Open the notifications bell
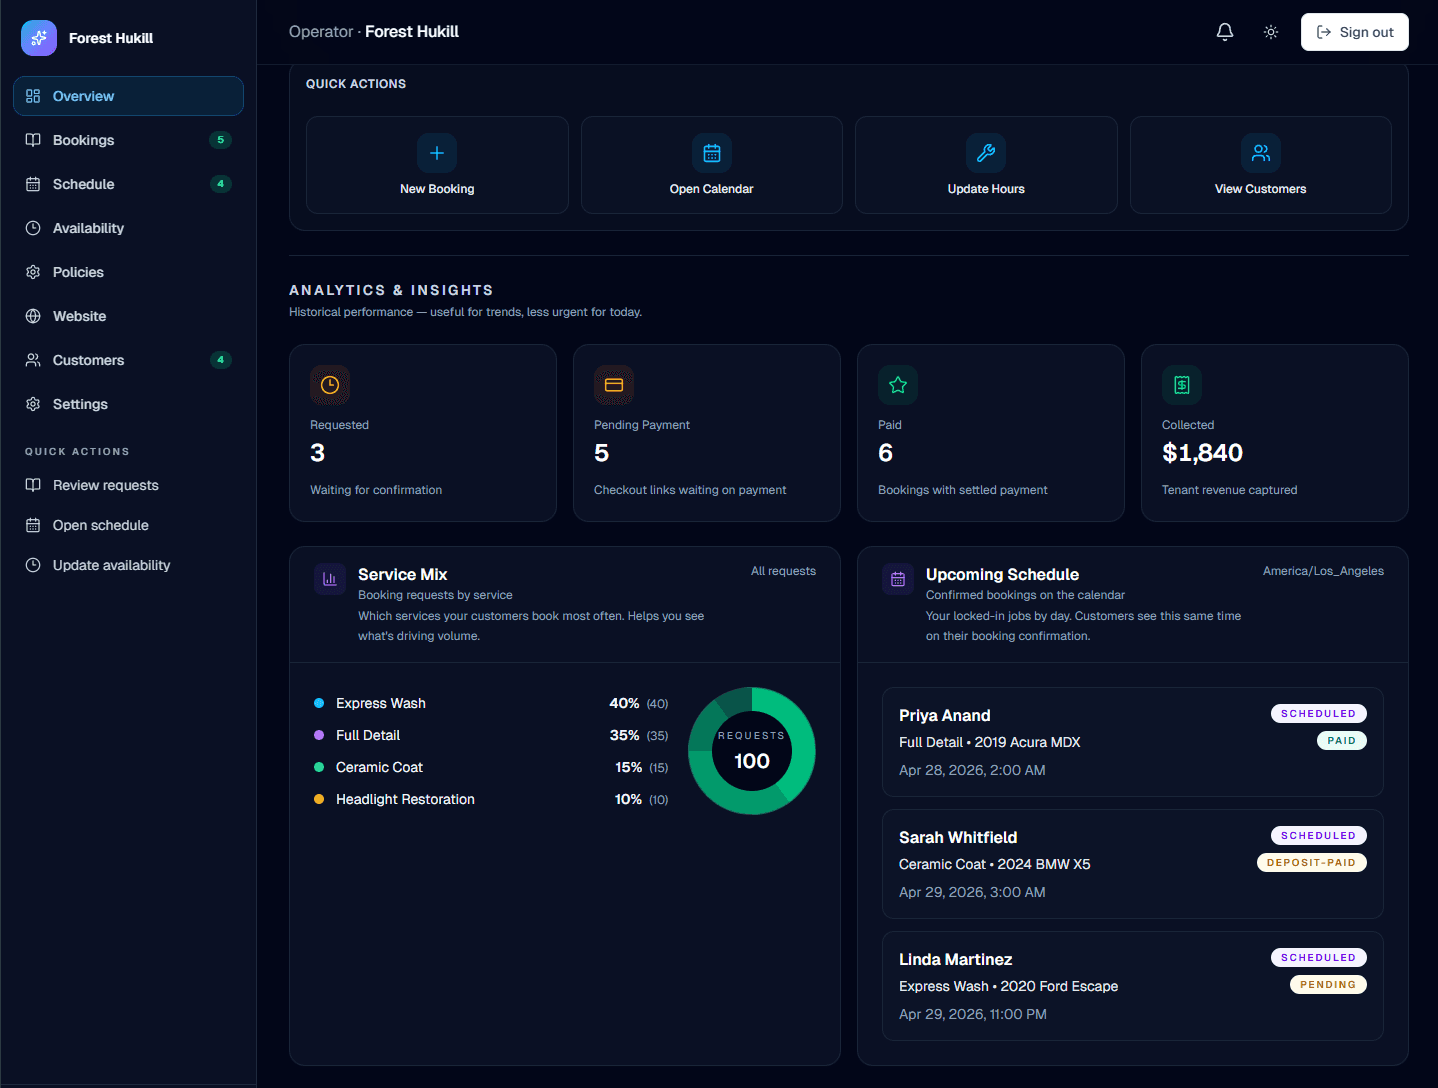 1225,32
